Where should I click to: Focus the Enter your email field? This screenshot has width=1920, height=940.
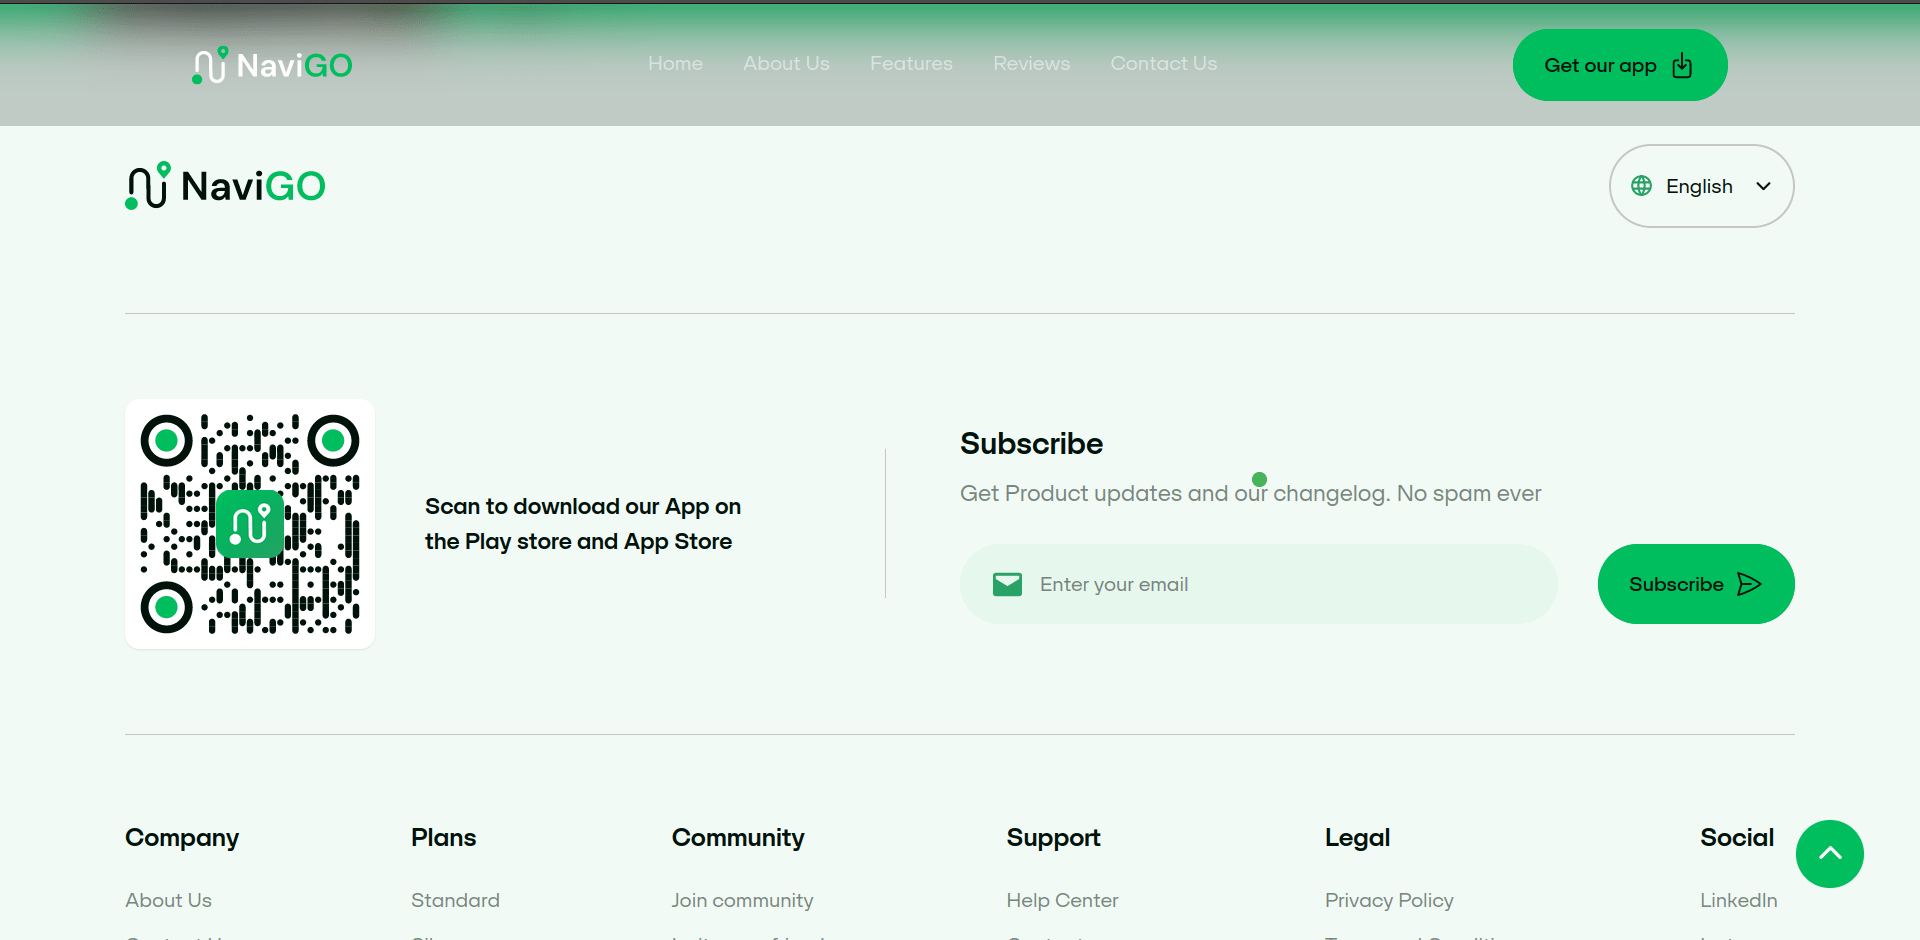(1258, 584)
